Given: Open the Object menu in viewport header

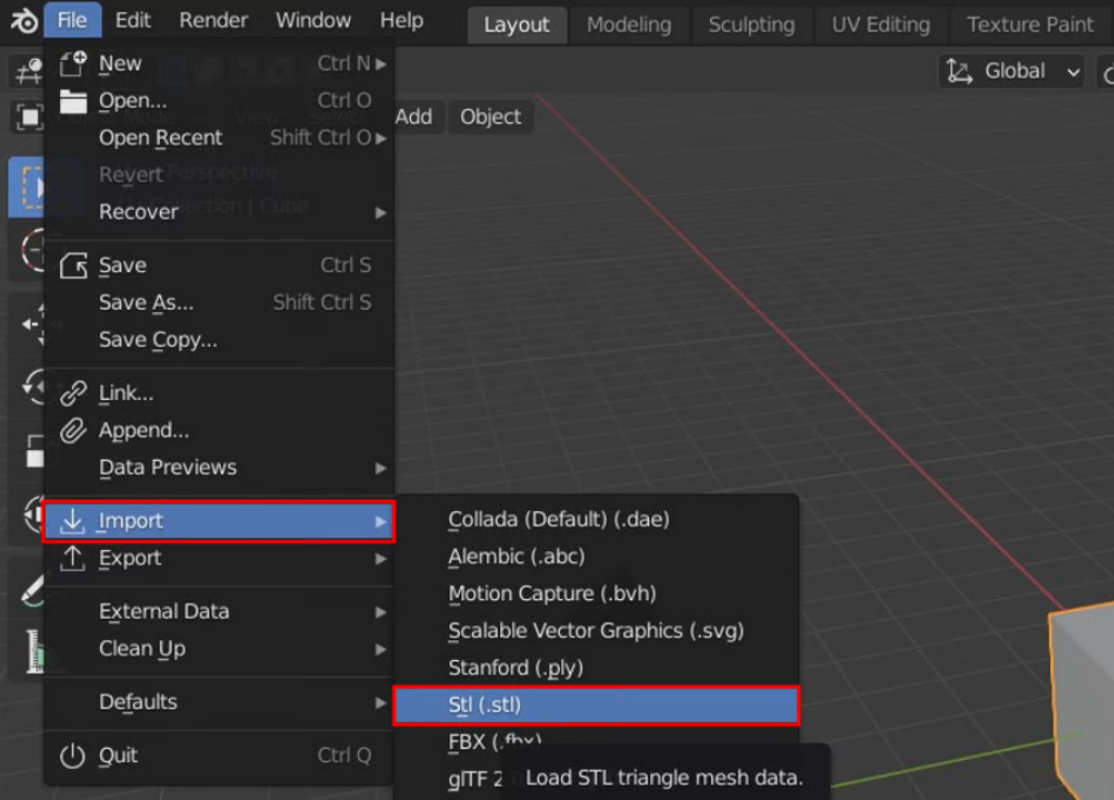Looking at the screenshot, I should [x=490, y=117].
